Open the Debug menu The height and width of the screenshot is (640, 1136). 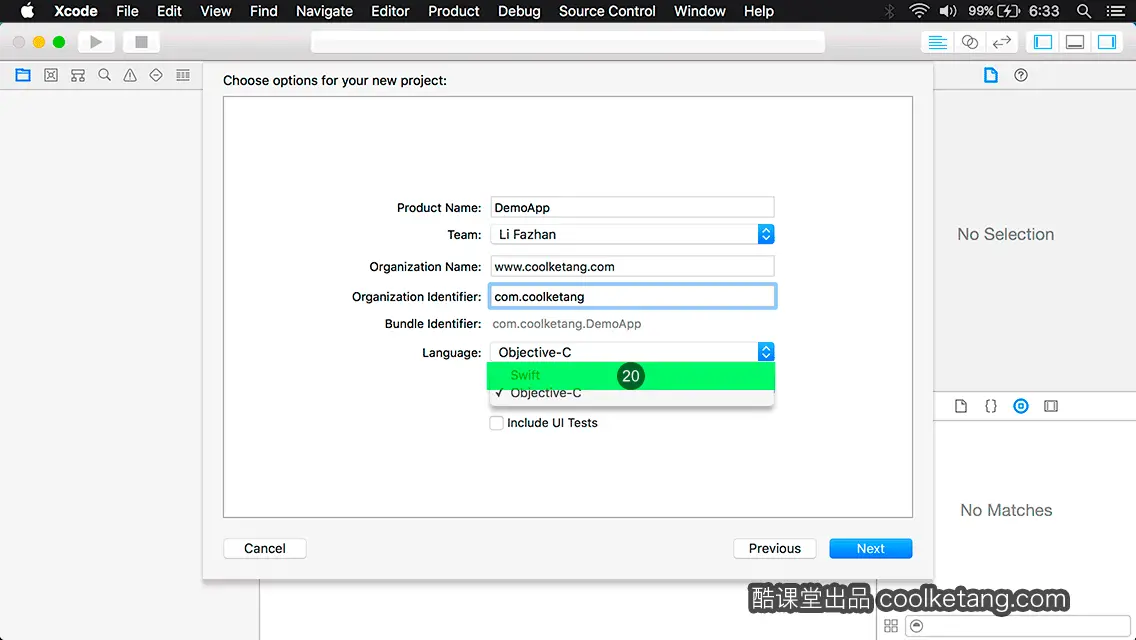tap(519, 11)
